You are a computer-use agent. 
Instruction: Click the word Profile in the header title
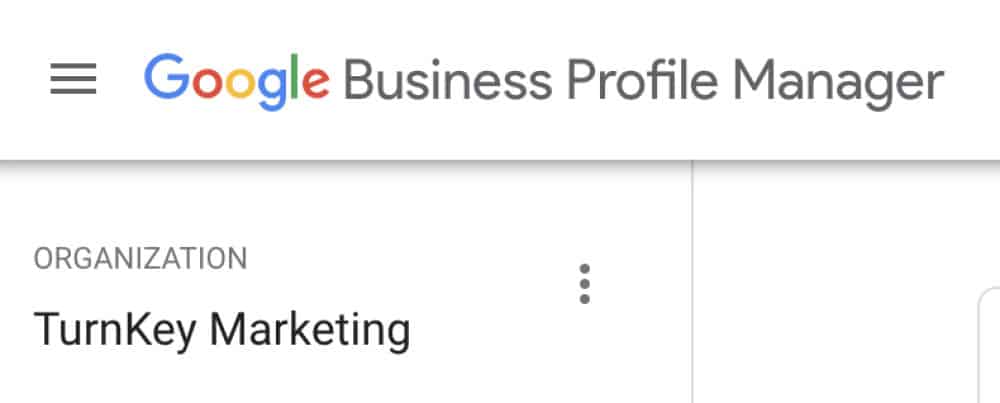click(x=642, y=79)
